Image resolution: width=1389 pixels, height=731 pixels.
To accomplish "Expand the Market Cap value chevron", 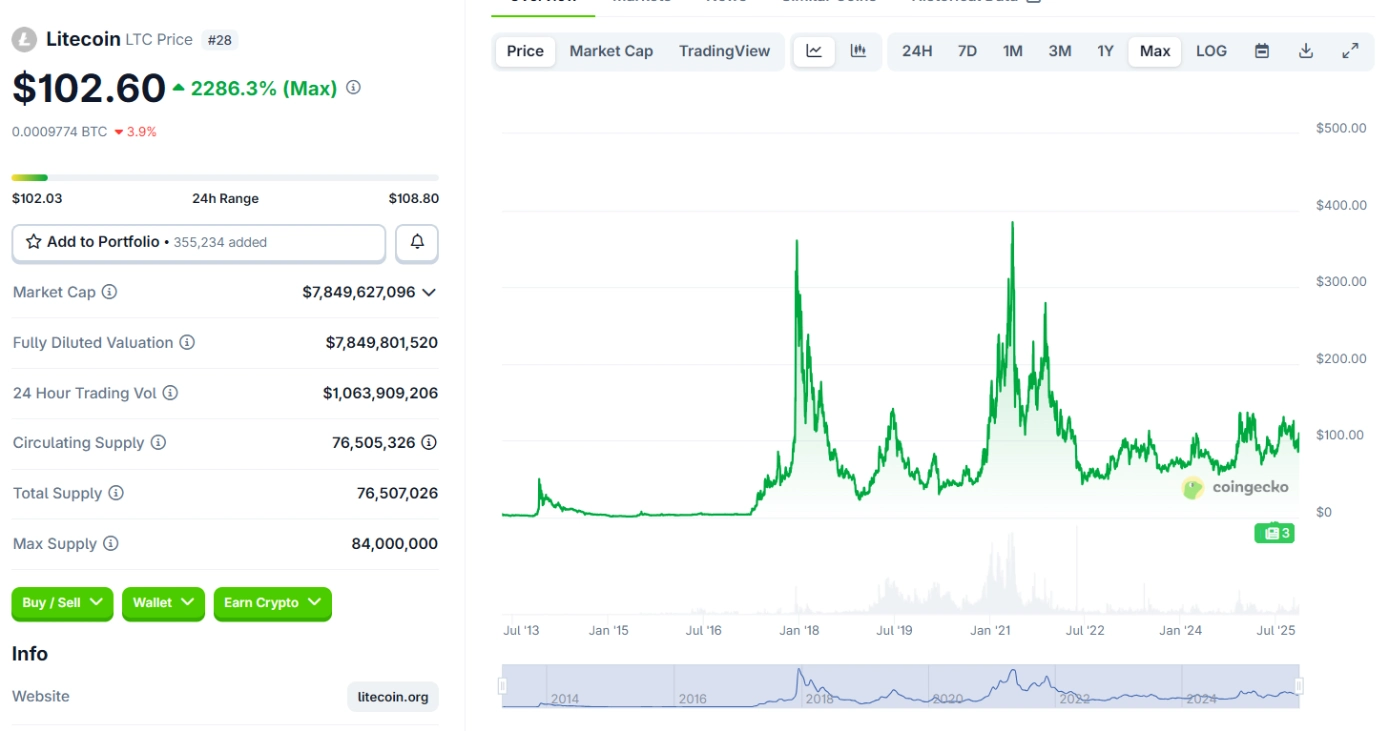I will (x=429, y=292).
